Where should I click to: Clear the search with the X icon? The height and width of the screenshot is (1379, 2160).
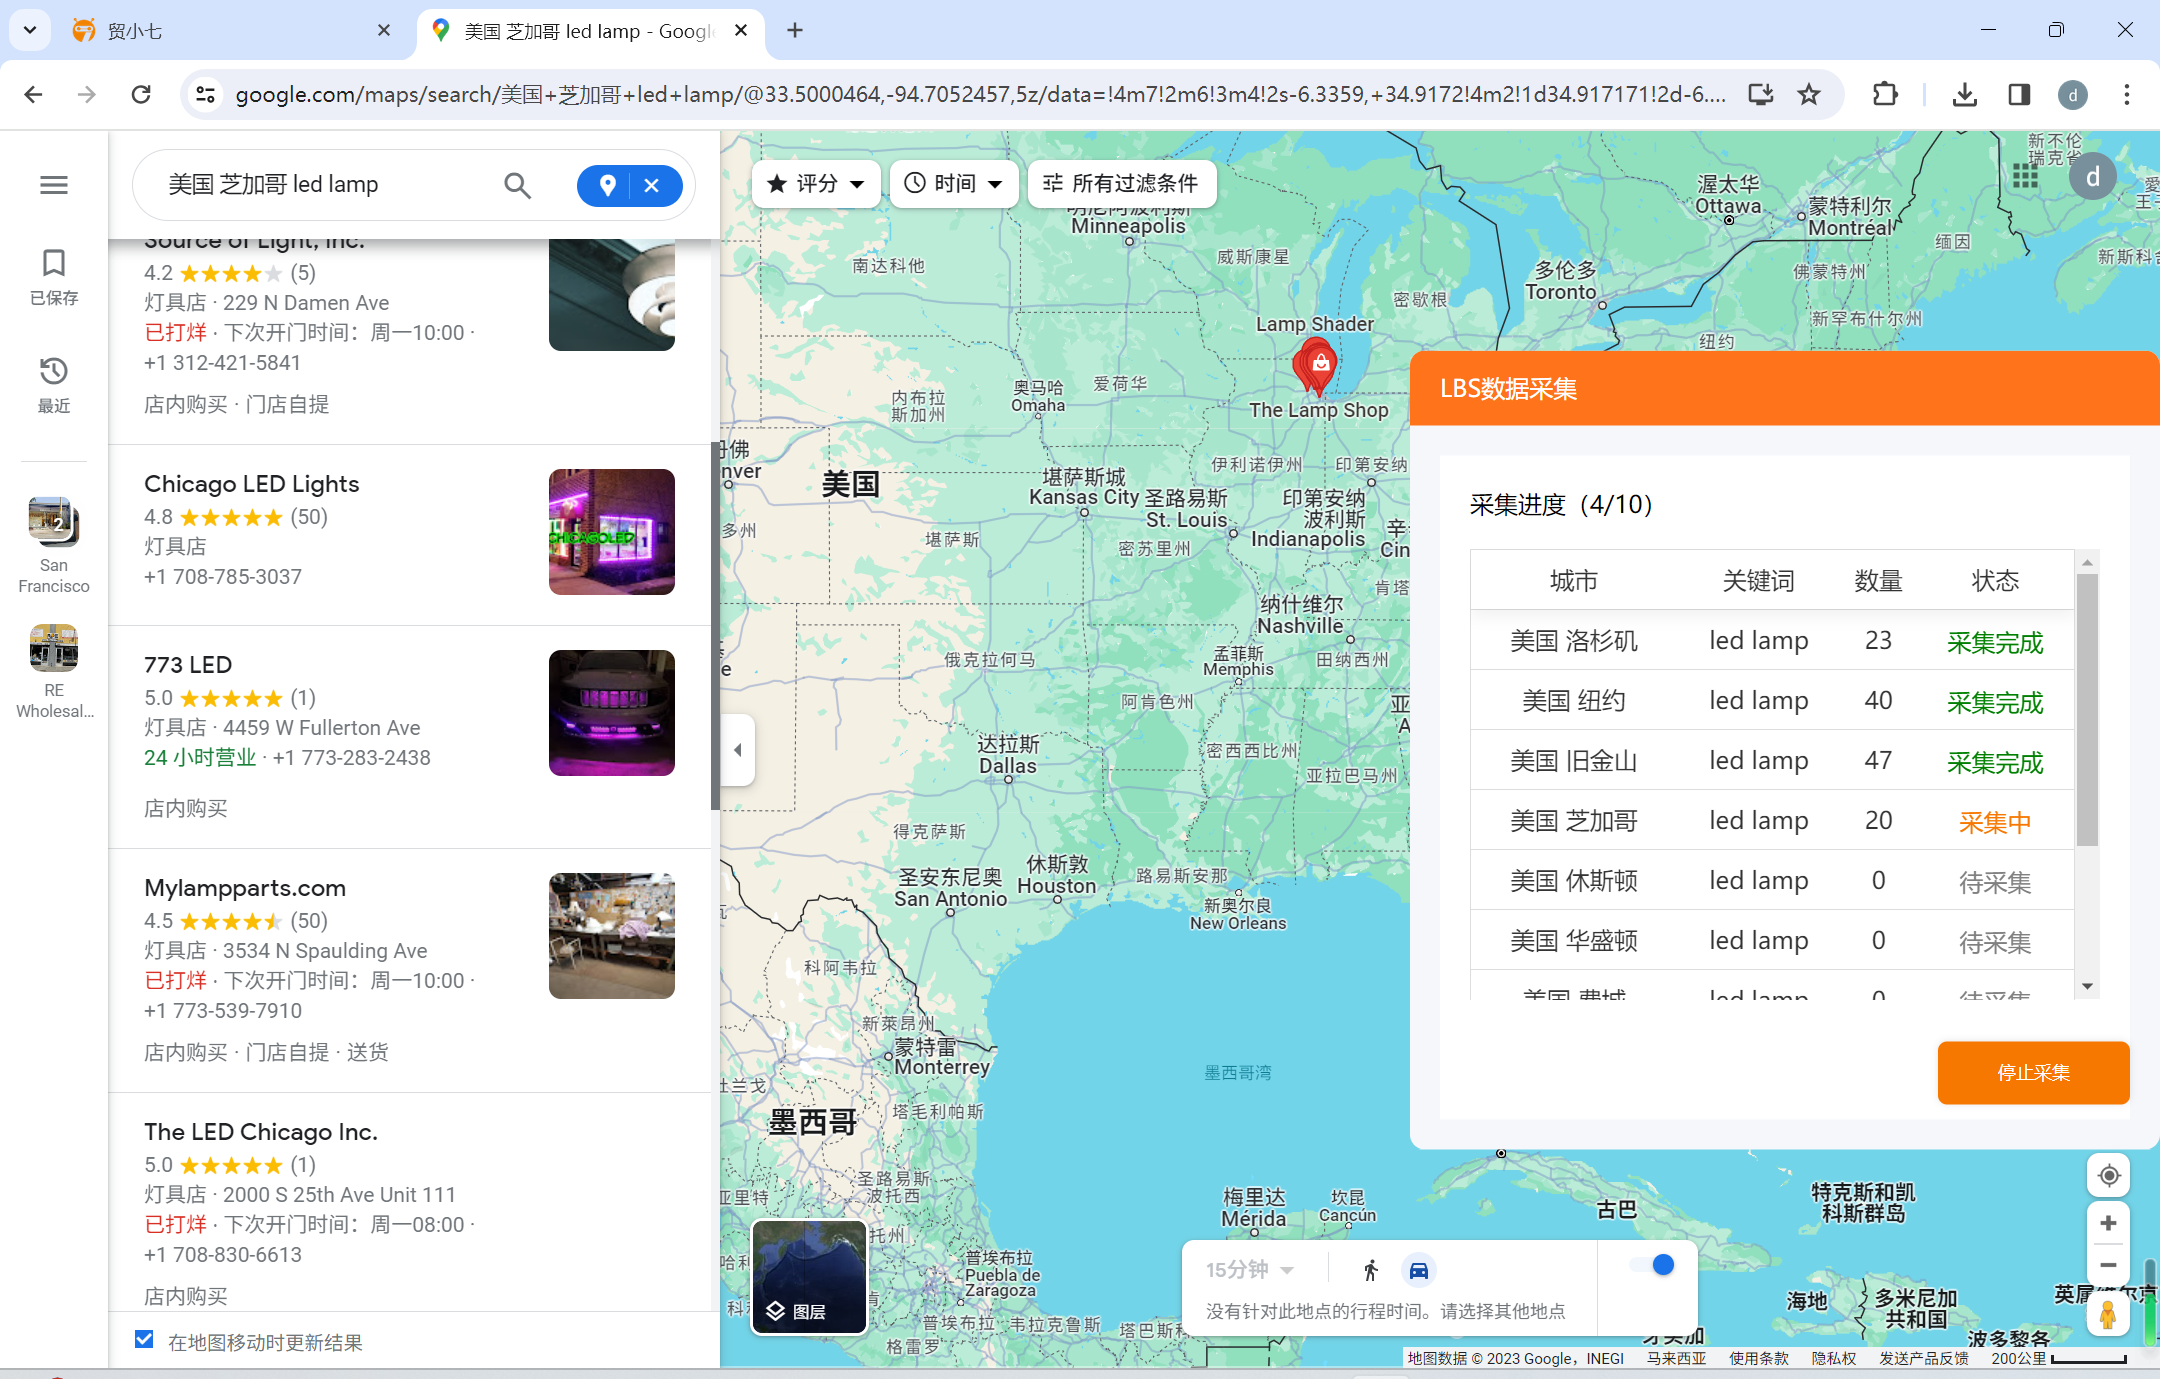[652, 185]
